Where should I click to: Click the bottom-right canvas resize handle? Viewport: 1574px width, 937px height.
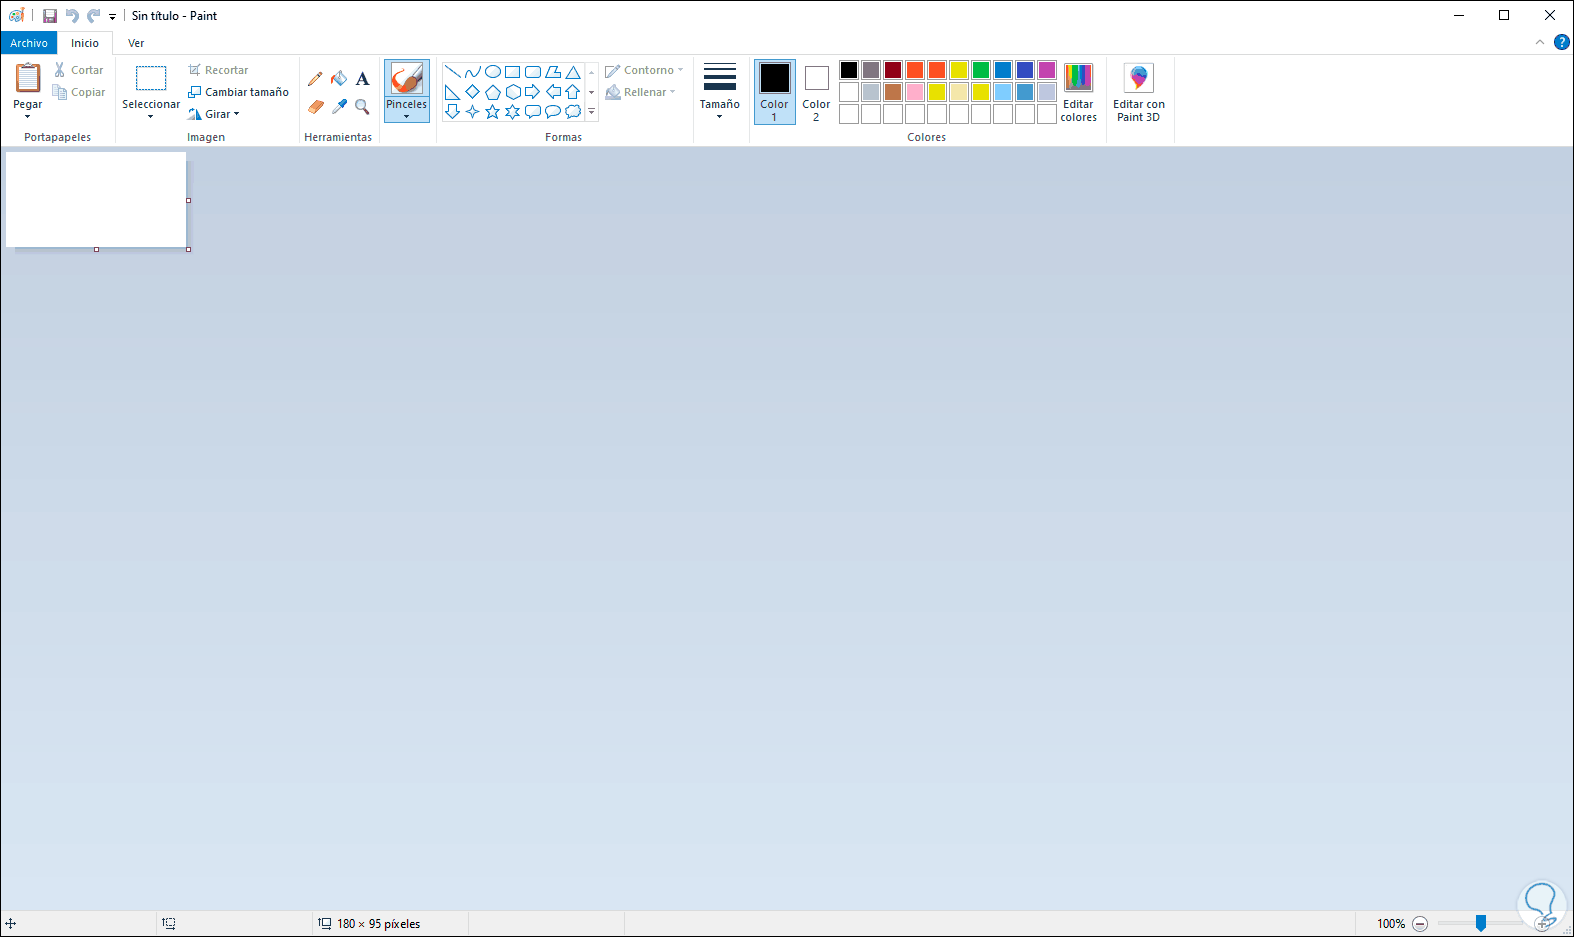(x=189, y=249)
